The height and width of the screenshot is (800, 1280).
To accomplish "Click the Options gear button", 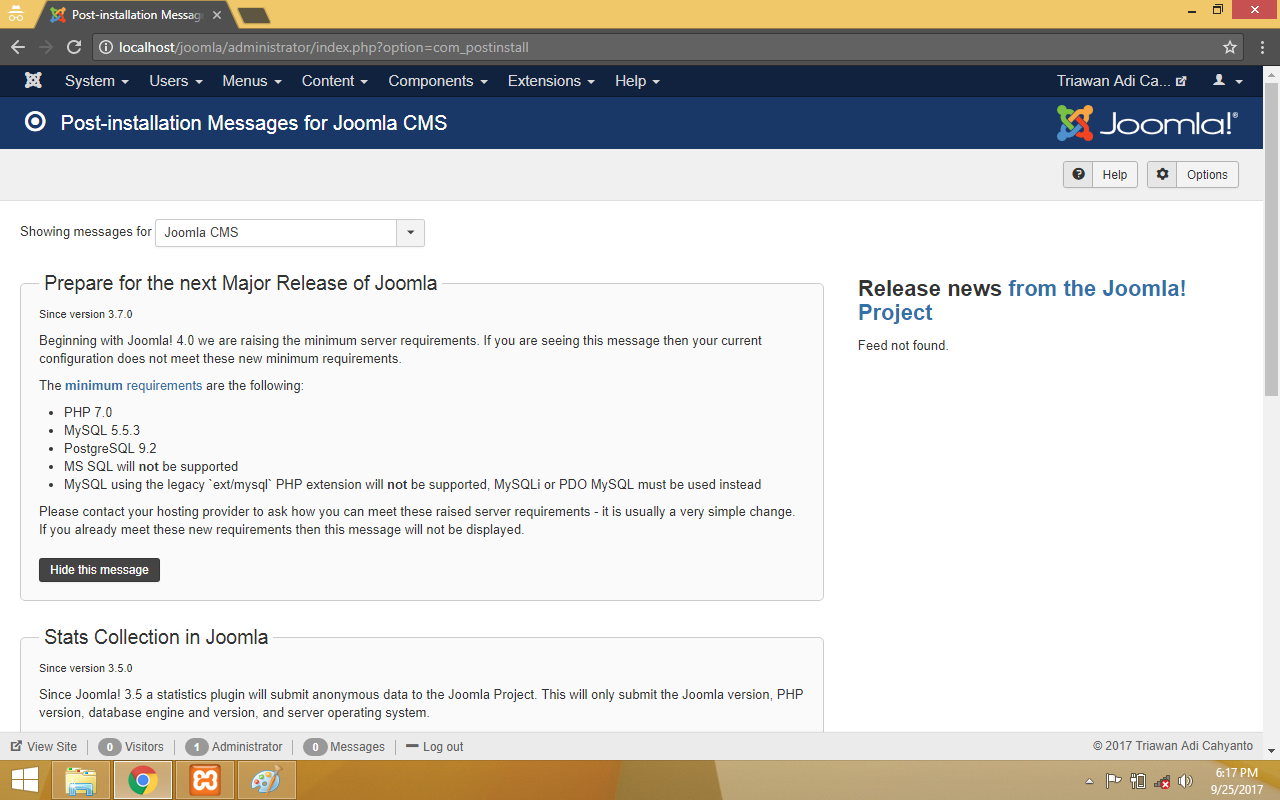I will [x=1193, y=174].
